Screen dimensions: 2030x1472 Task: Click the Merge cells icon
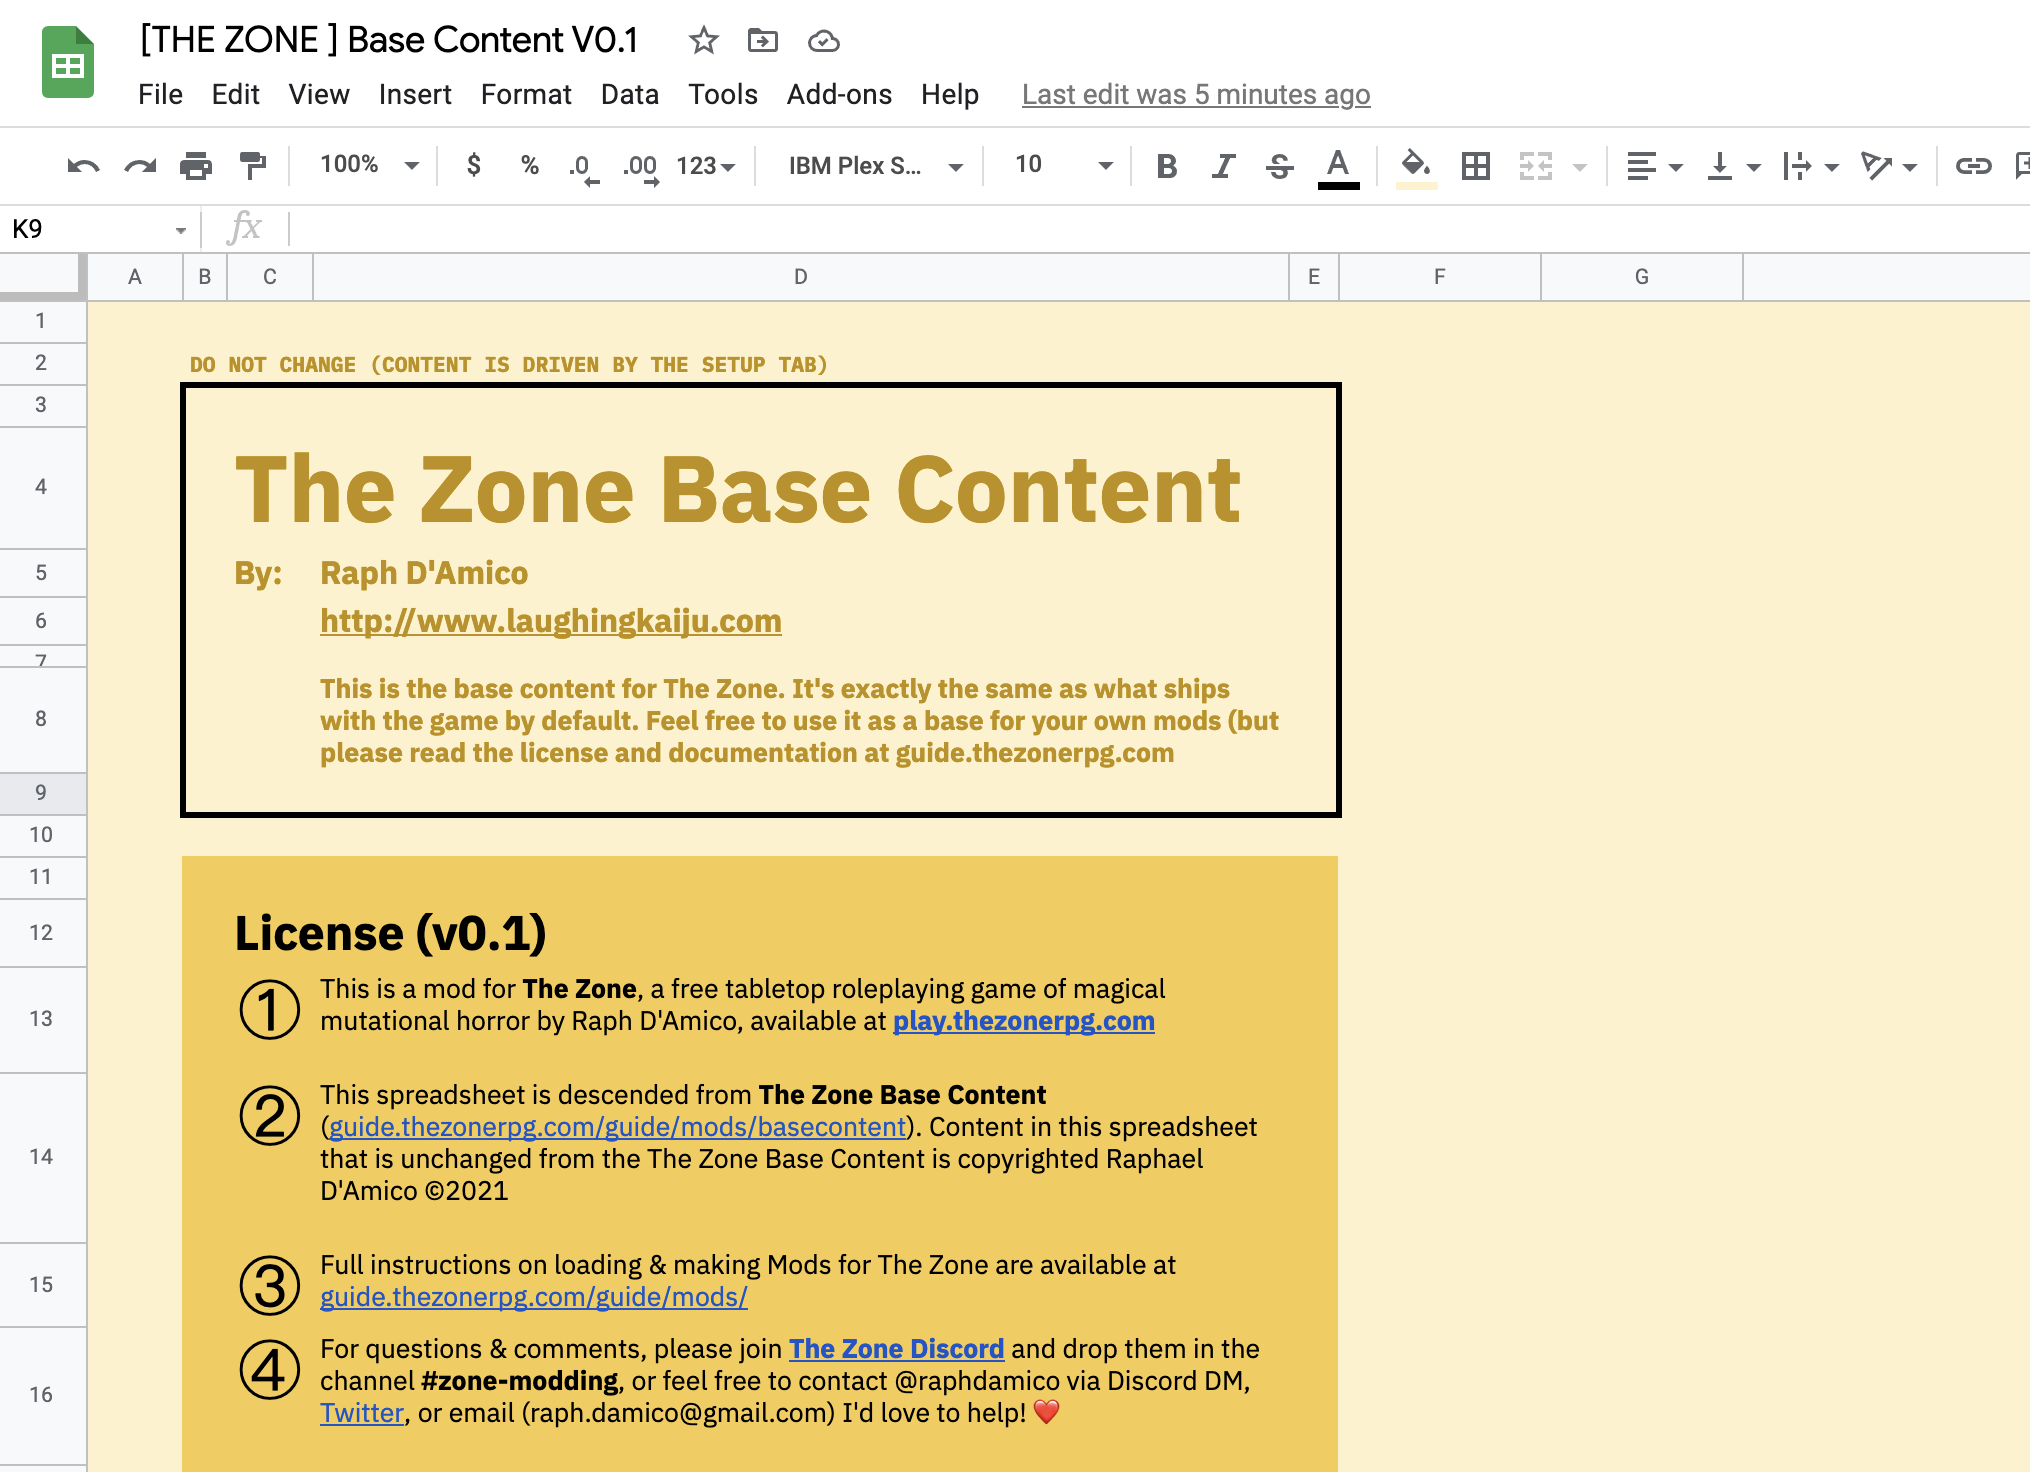coord(1536,166)
